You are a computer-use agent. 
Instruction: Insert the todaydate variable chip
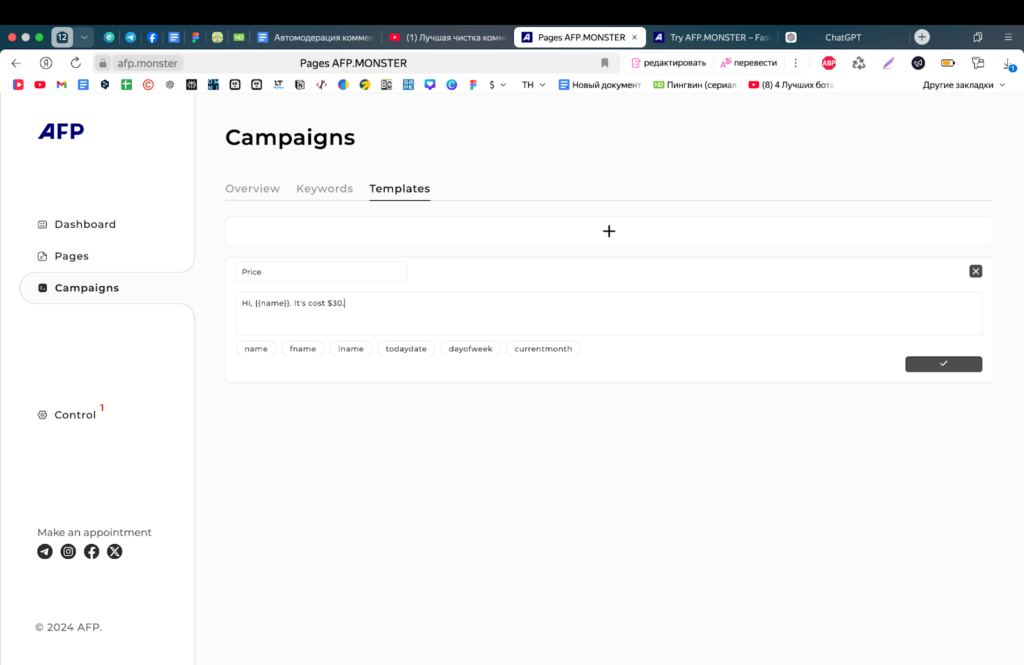407,349
